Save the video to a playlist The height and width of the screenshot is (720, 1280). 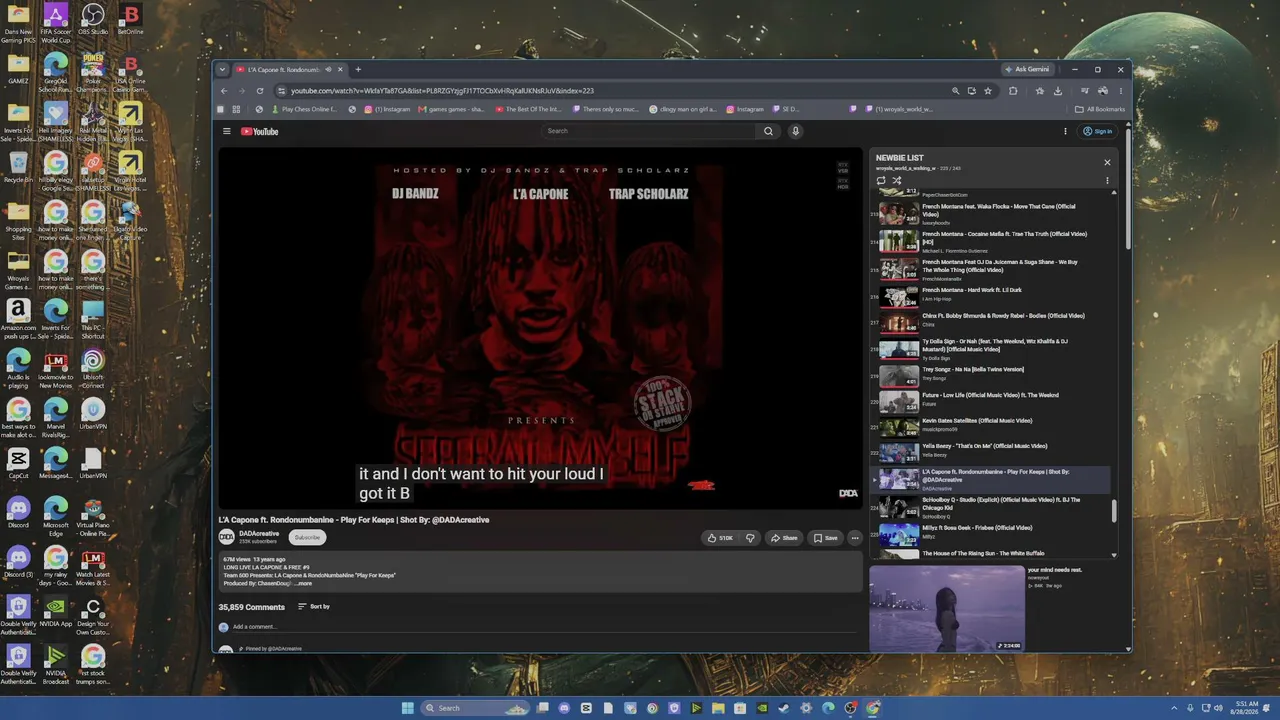826,538
